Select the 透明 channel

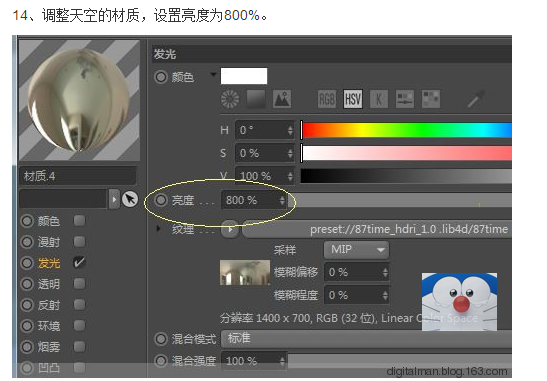[48, 284]
